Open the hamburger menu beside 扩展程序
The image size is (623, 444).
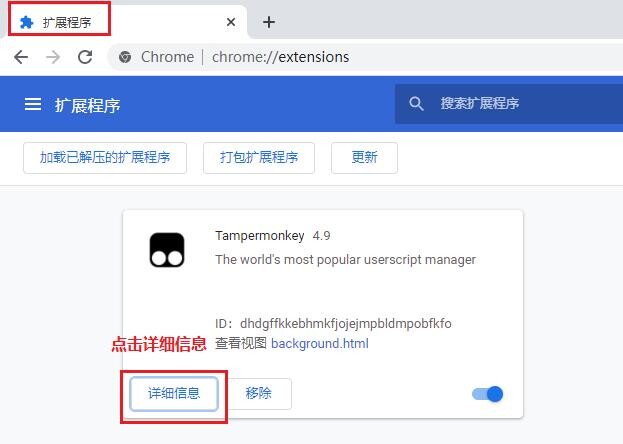click(x=33, y=104)
